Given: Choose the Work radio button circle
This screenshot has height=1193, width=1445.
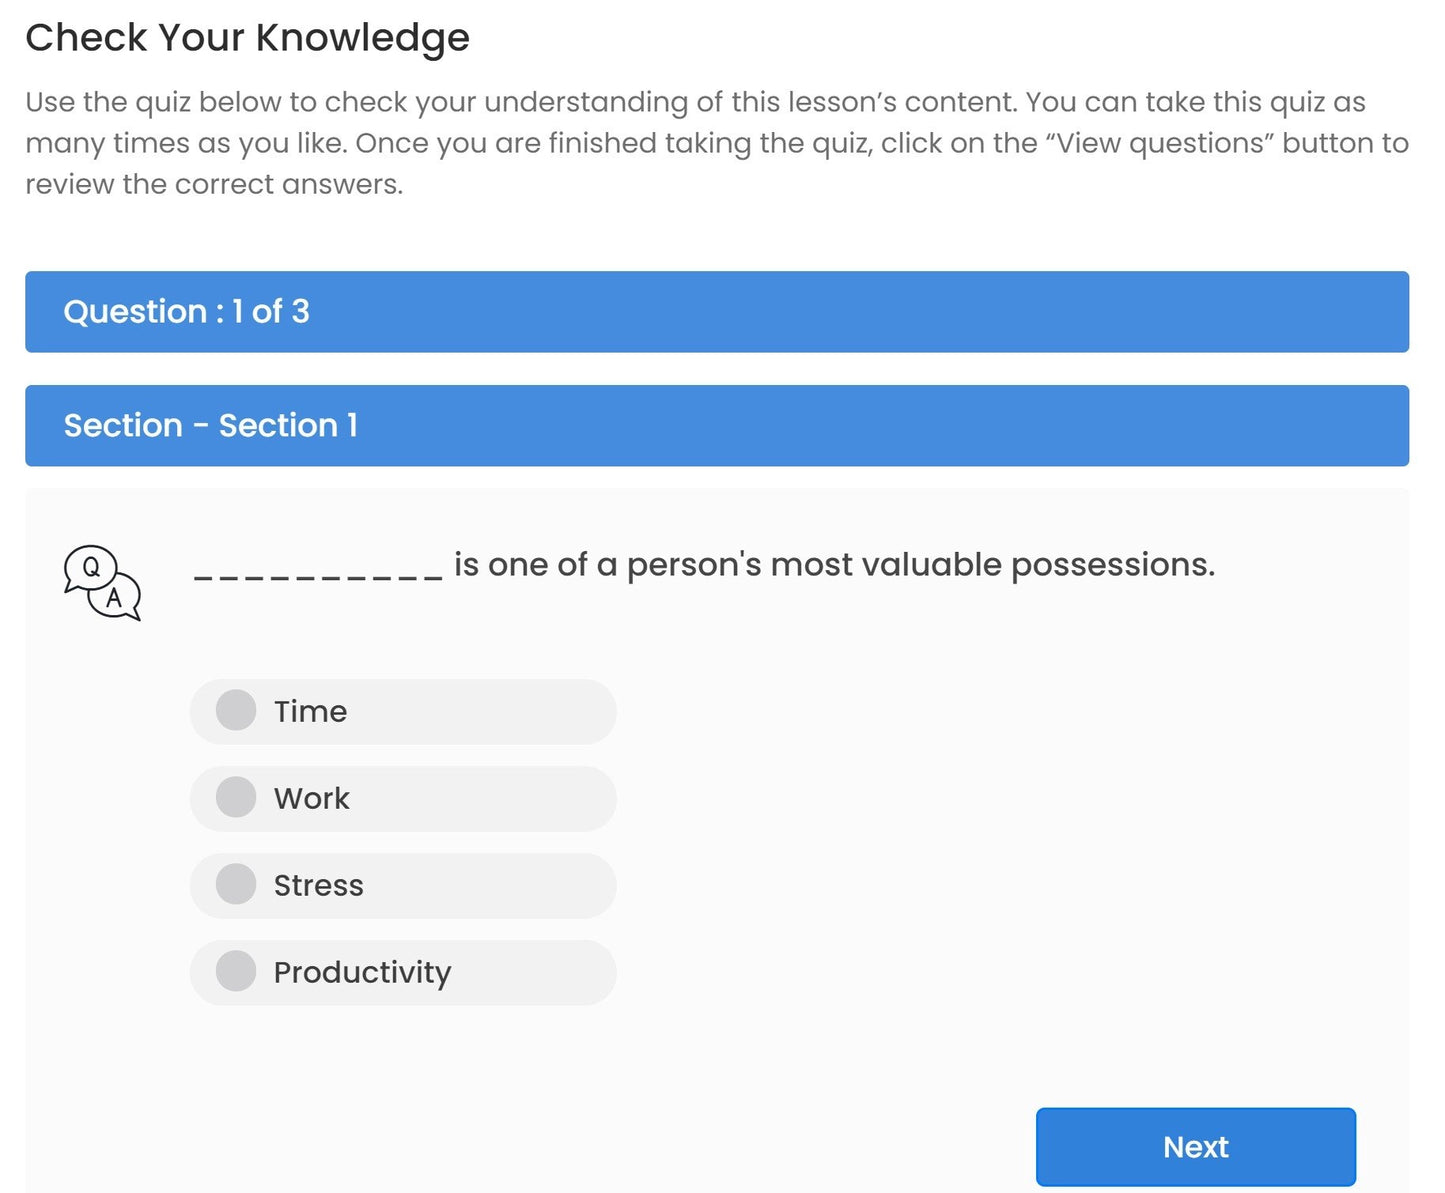Looking at the screenshot, I should (x=236, y=797).
